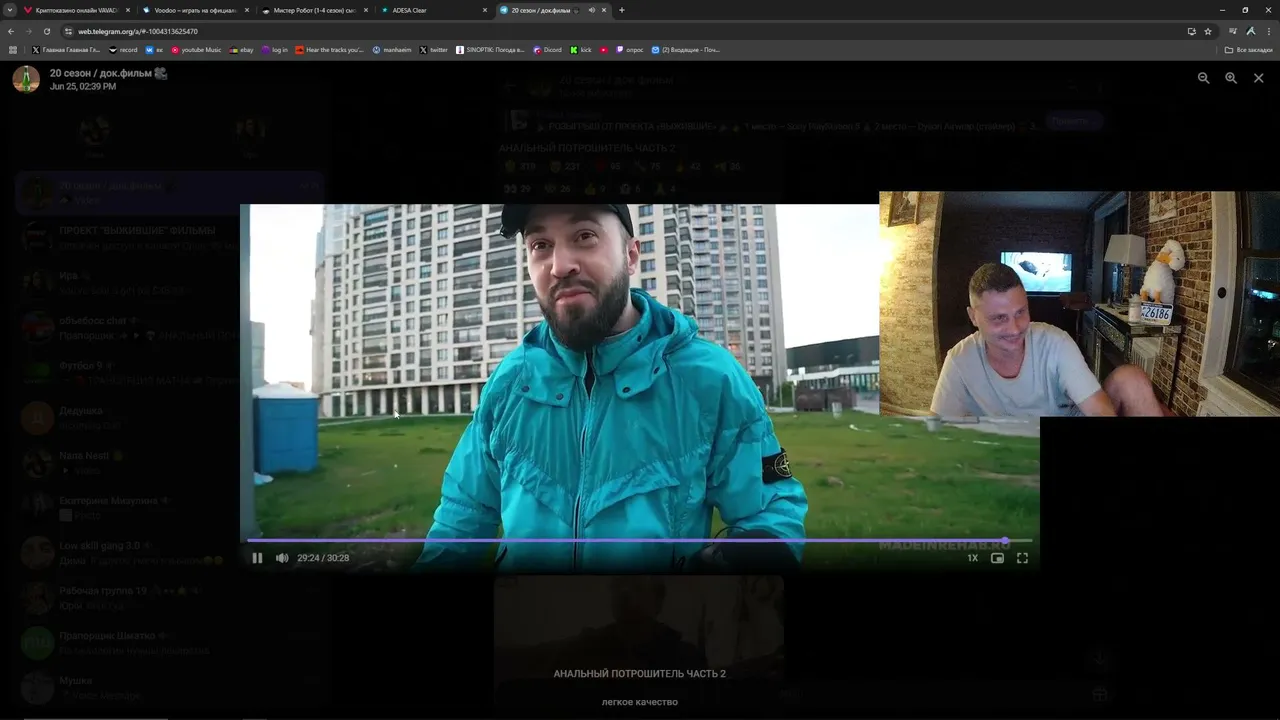Open the 'kick' bookmark
Image resolution: width=1280 pixels, height=720 pixels.
point(581,50)
